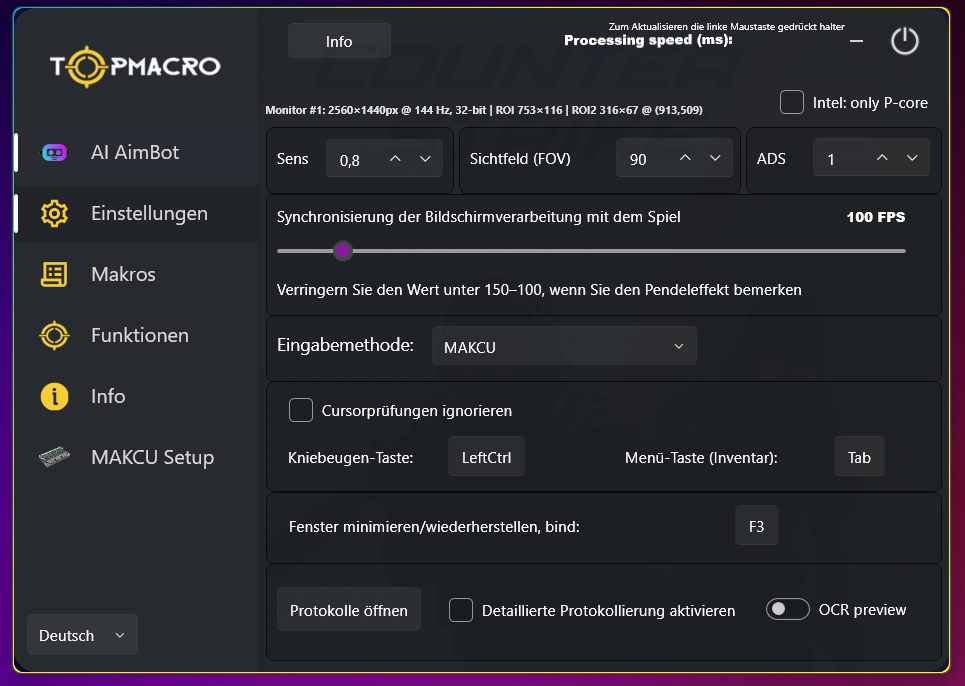Minimize the window with the dash button
This screenshot has height=686, width=965.
[x=856, y=41]
